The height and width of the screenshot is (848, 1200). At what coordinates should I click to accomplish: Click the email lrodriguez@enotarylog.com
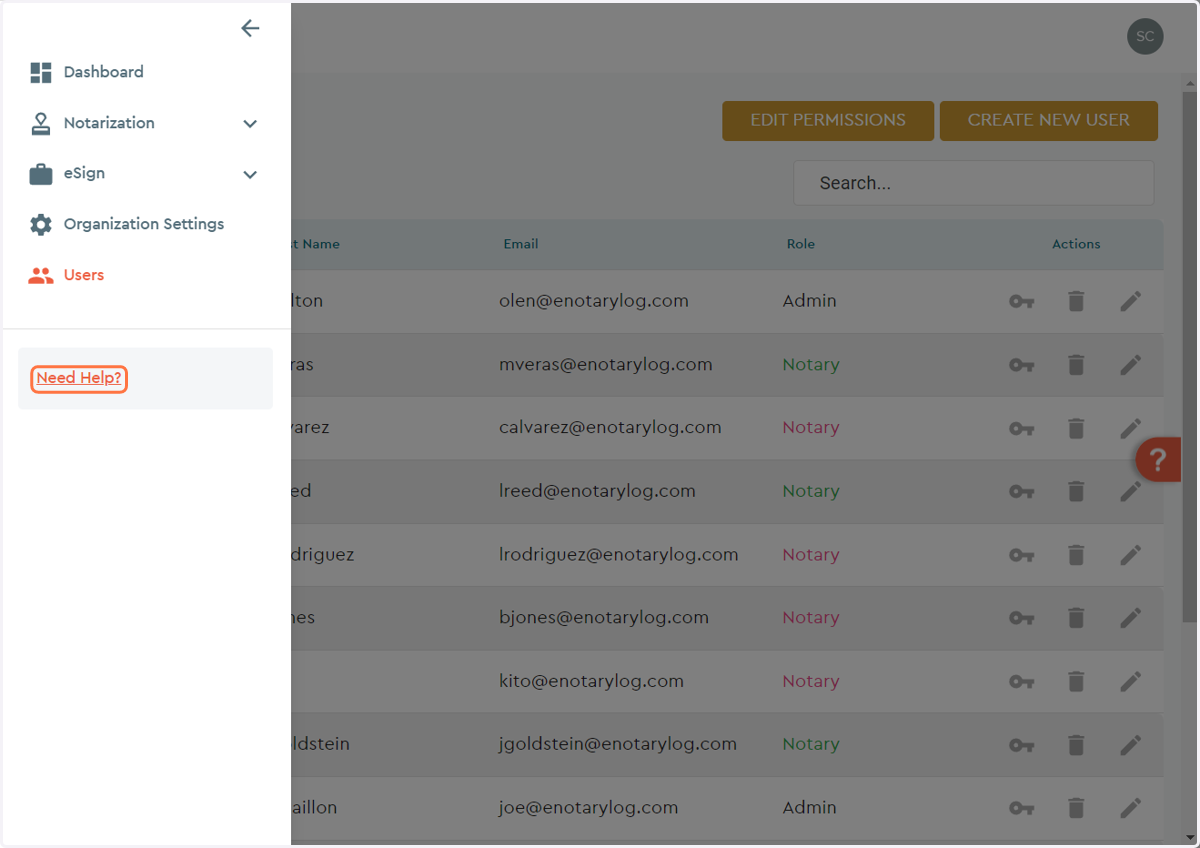click(619, 555)
